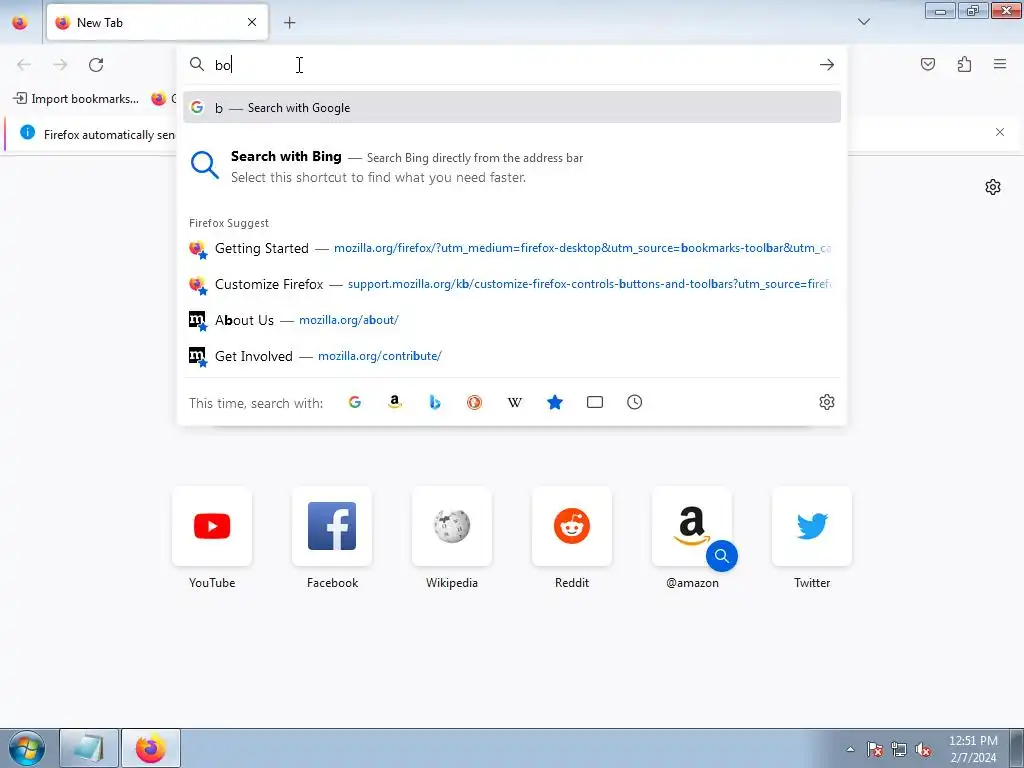Click the Firefox taskbar button
The image size is (1024, 768).
pyautogui.click(x=150, y=748)
